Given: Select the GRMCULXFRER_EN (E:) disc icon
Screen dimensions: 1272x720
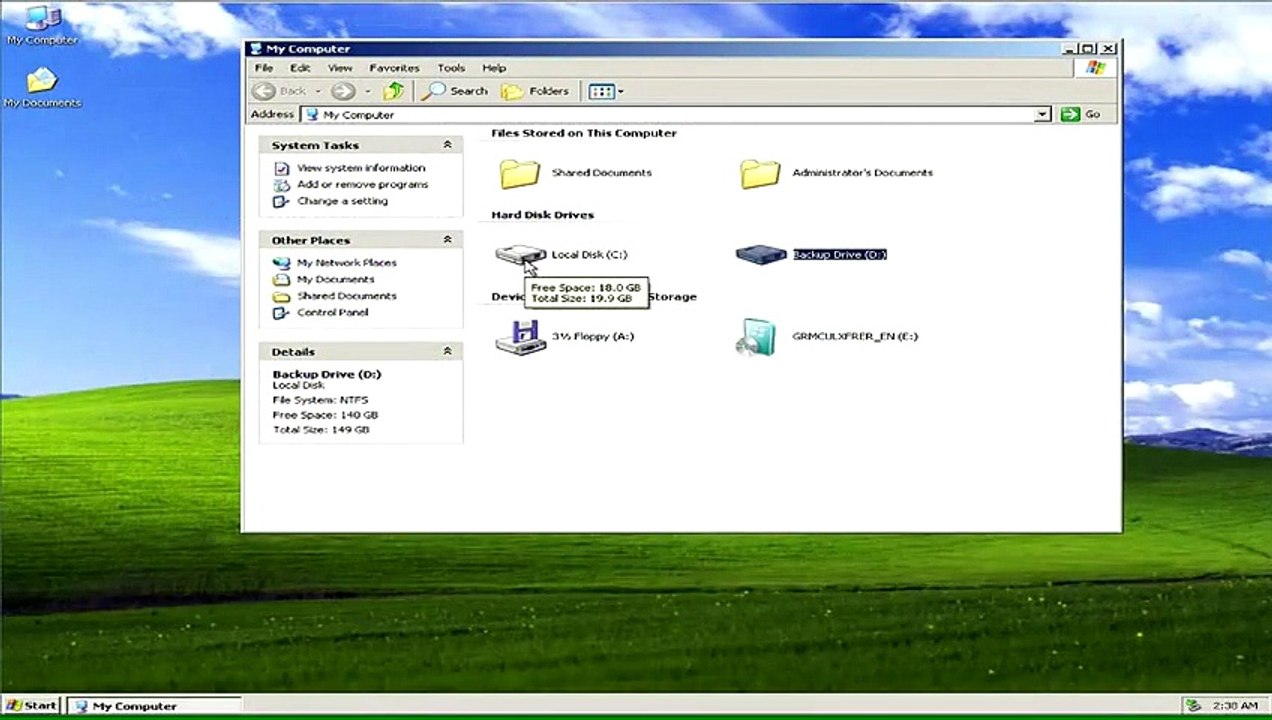Looking at the screenshot, I should click(x=757, y=337).
